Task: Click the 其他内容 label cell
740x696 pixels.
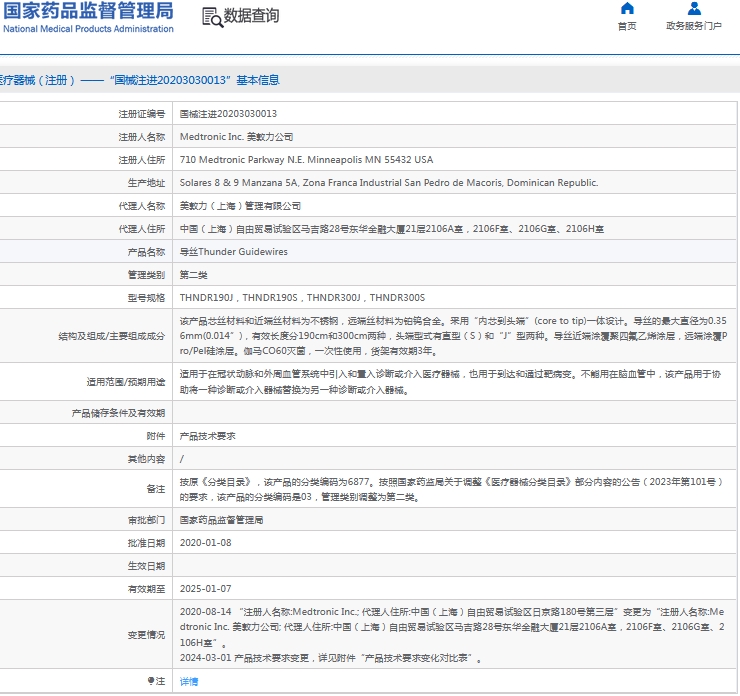Action: pos(146,459)
